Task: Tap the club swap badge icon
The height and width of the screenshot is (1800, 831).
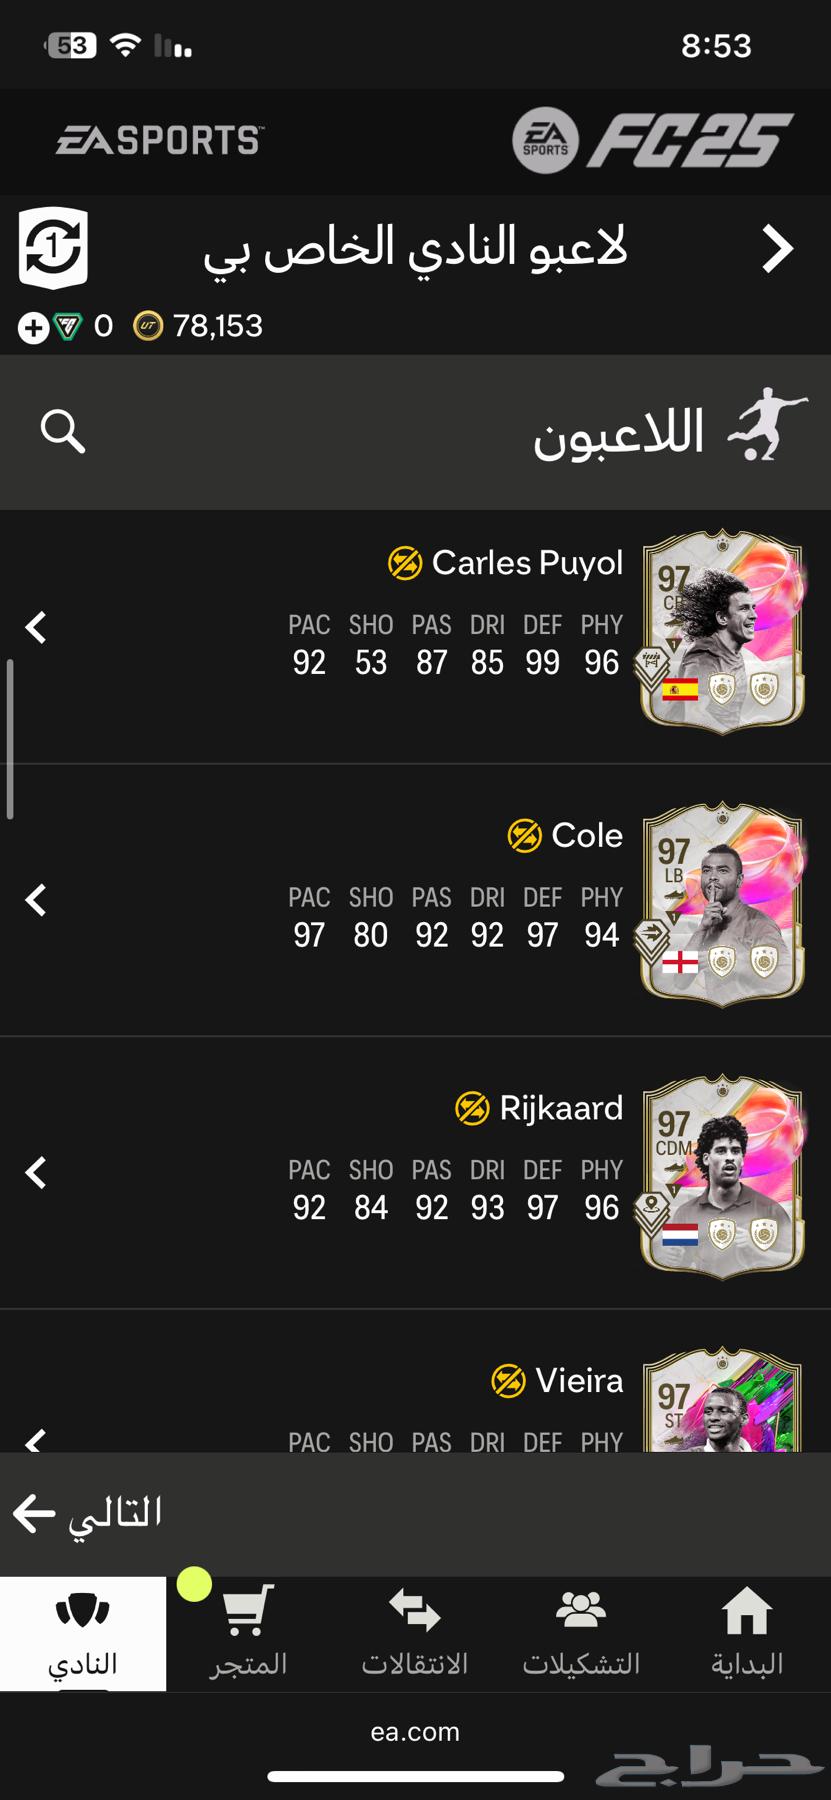Action: coord(53,248)
